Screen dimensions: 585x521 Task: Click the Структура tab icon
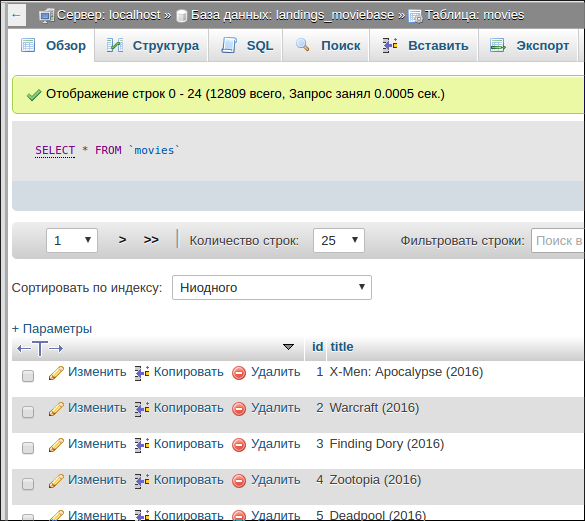pos(115,45)
